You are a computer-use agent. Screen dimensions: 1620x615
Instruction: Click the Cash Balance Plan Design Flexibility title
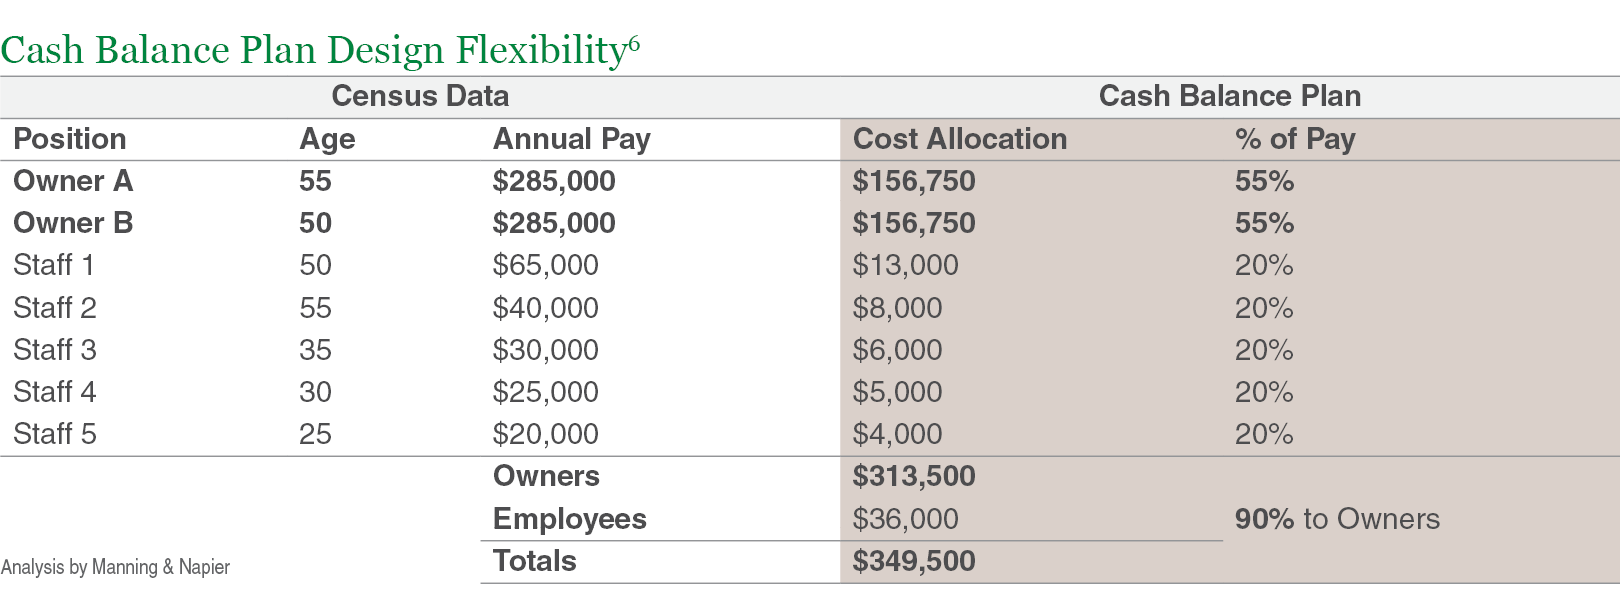pos(320,49)
